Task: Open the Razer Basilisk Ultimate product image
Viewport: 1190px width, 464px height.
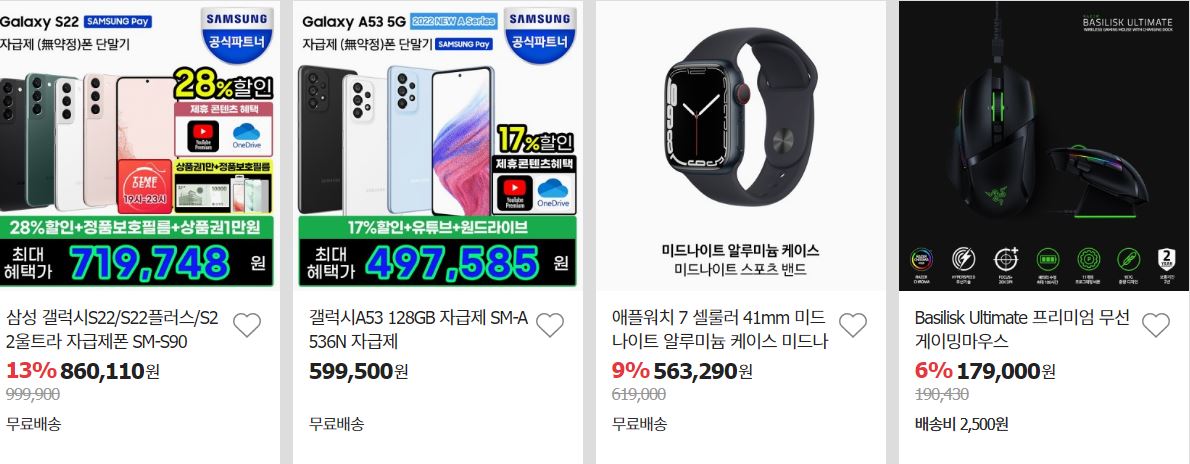Action: click(1044, 145)
